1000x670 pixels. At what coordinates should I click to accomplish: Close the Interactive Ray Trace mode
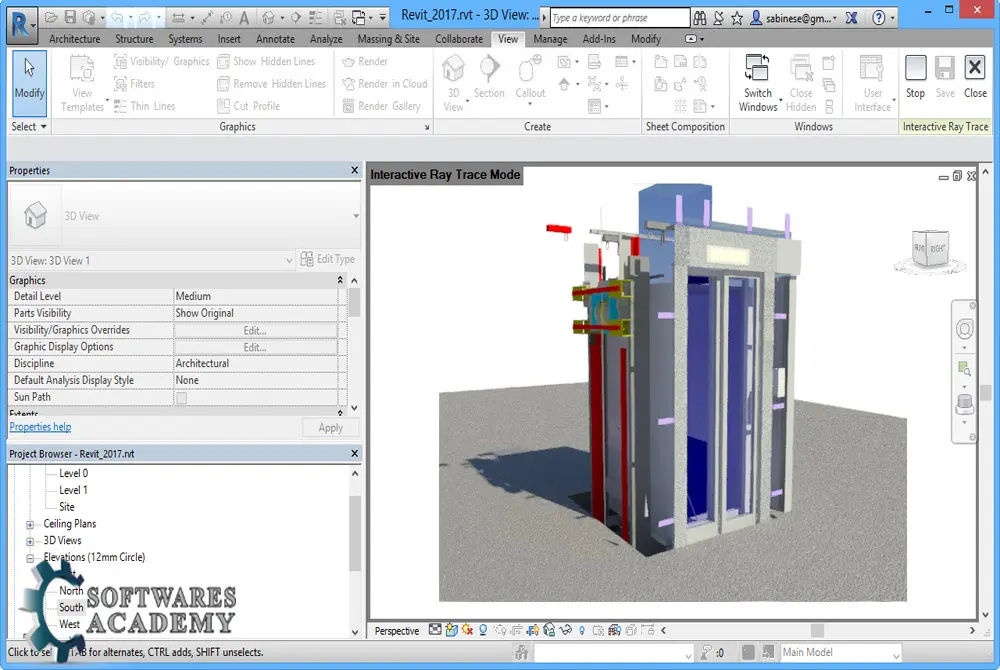(x=975, y=76)
